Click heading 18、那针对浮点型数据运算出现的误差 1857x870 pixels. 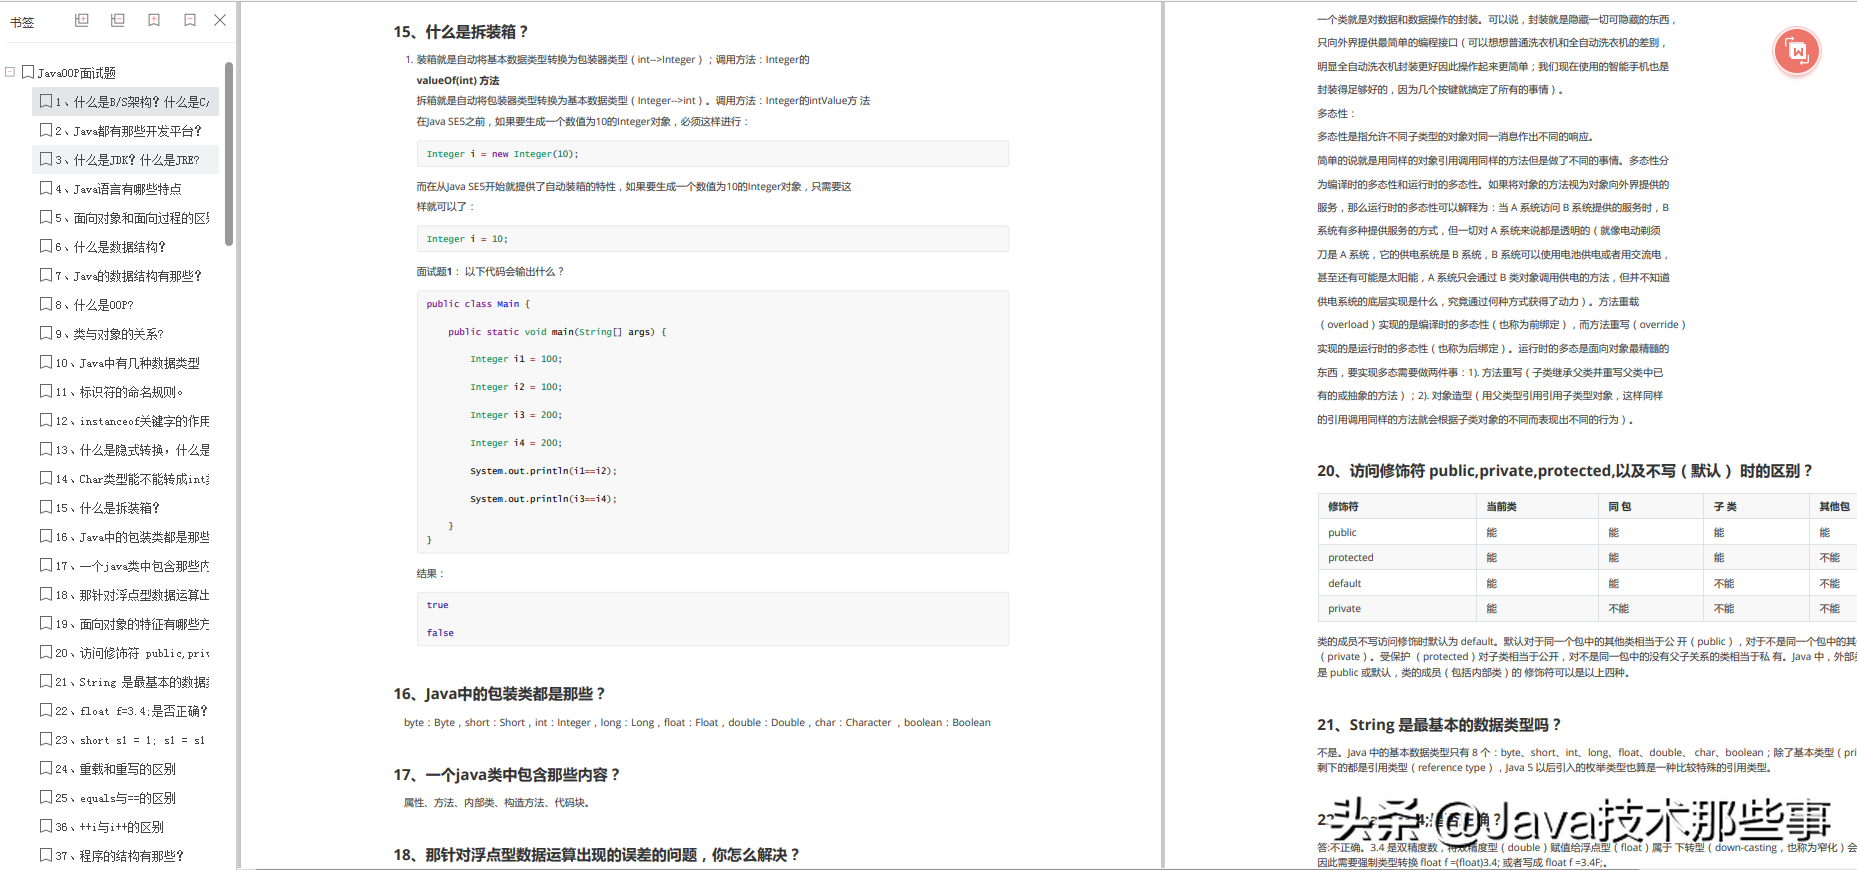pyautogui.click(x=597, y=855)
